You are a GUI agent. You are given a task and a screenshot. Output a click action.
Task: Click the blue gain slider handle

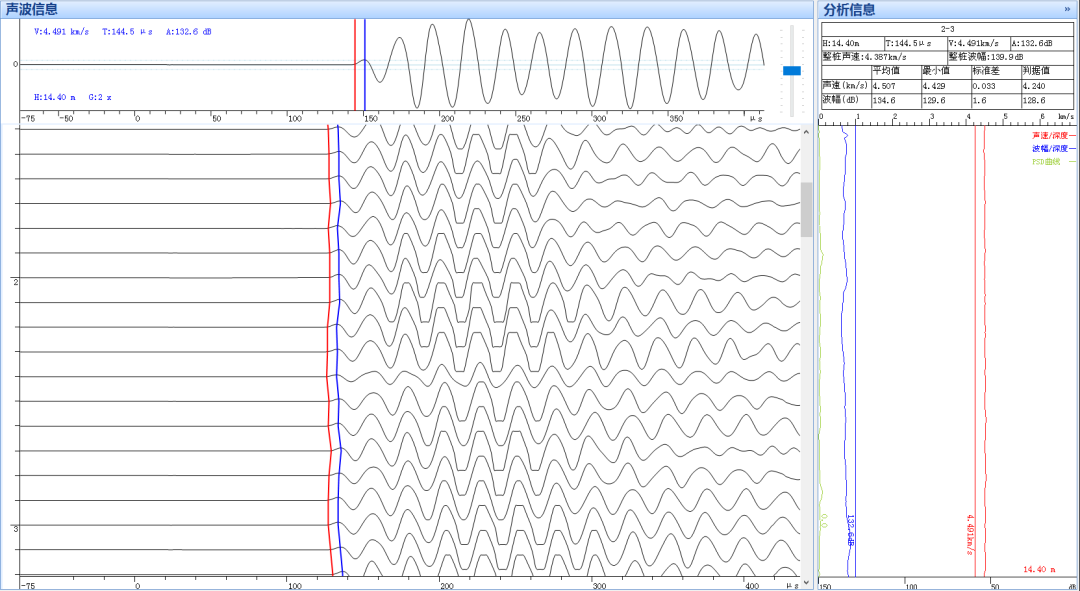click(792, 71)
